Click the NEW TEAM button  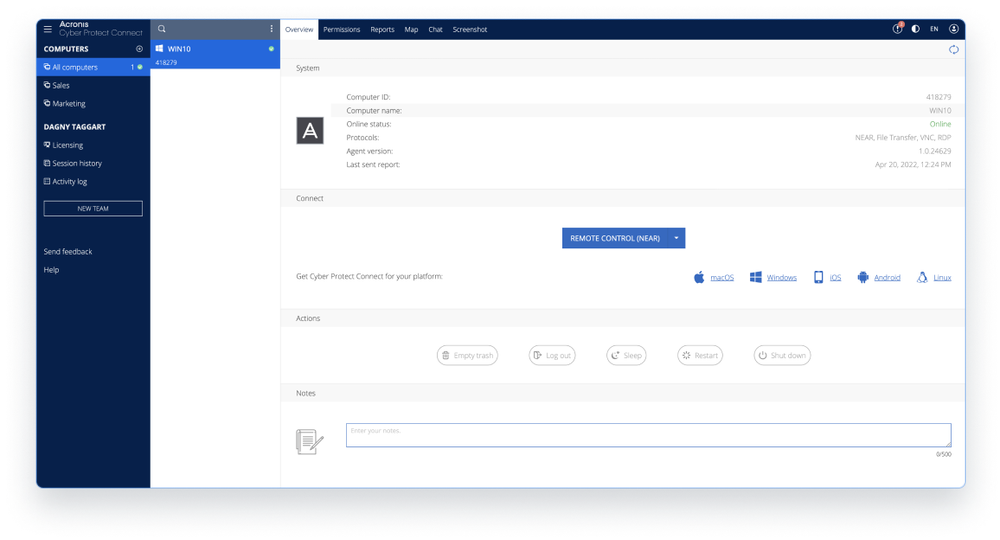pyautogui.click(x=93, y=208)
